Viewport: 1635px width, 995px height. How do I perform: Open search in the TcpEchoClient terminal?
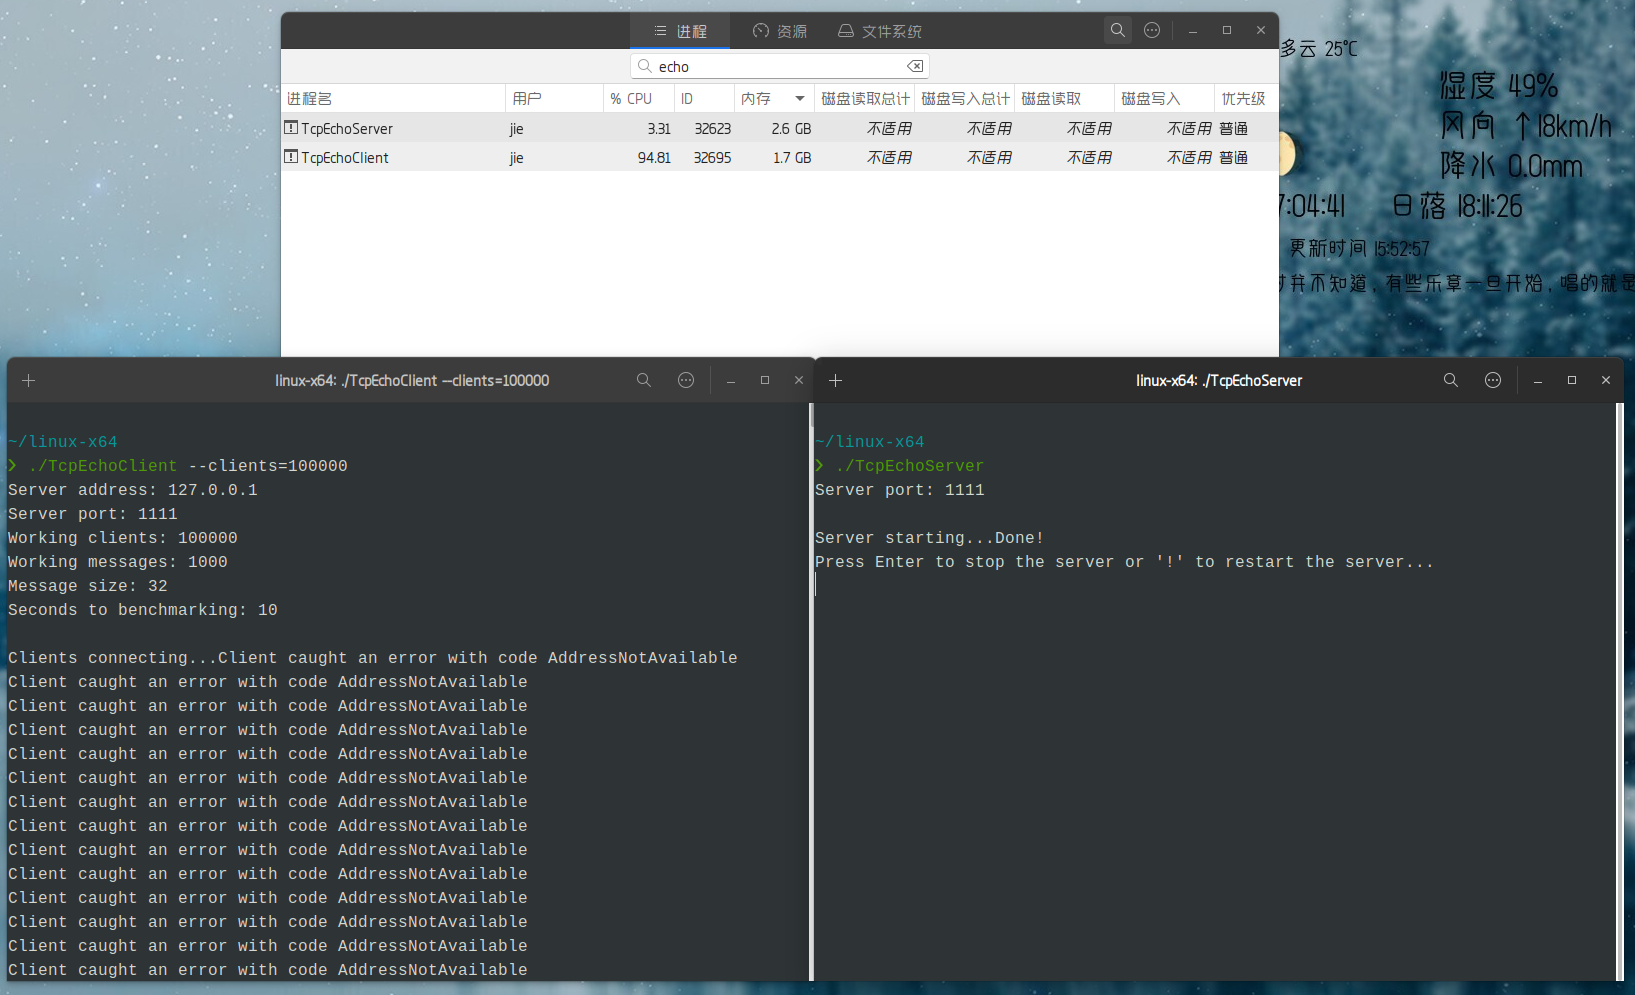(644, 380)
